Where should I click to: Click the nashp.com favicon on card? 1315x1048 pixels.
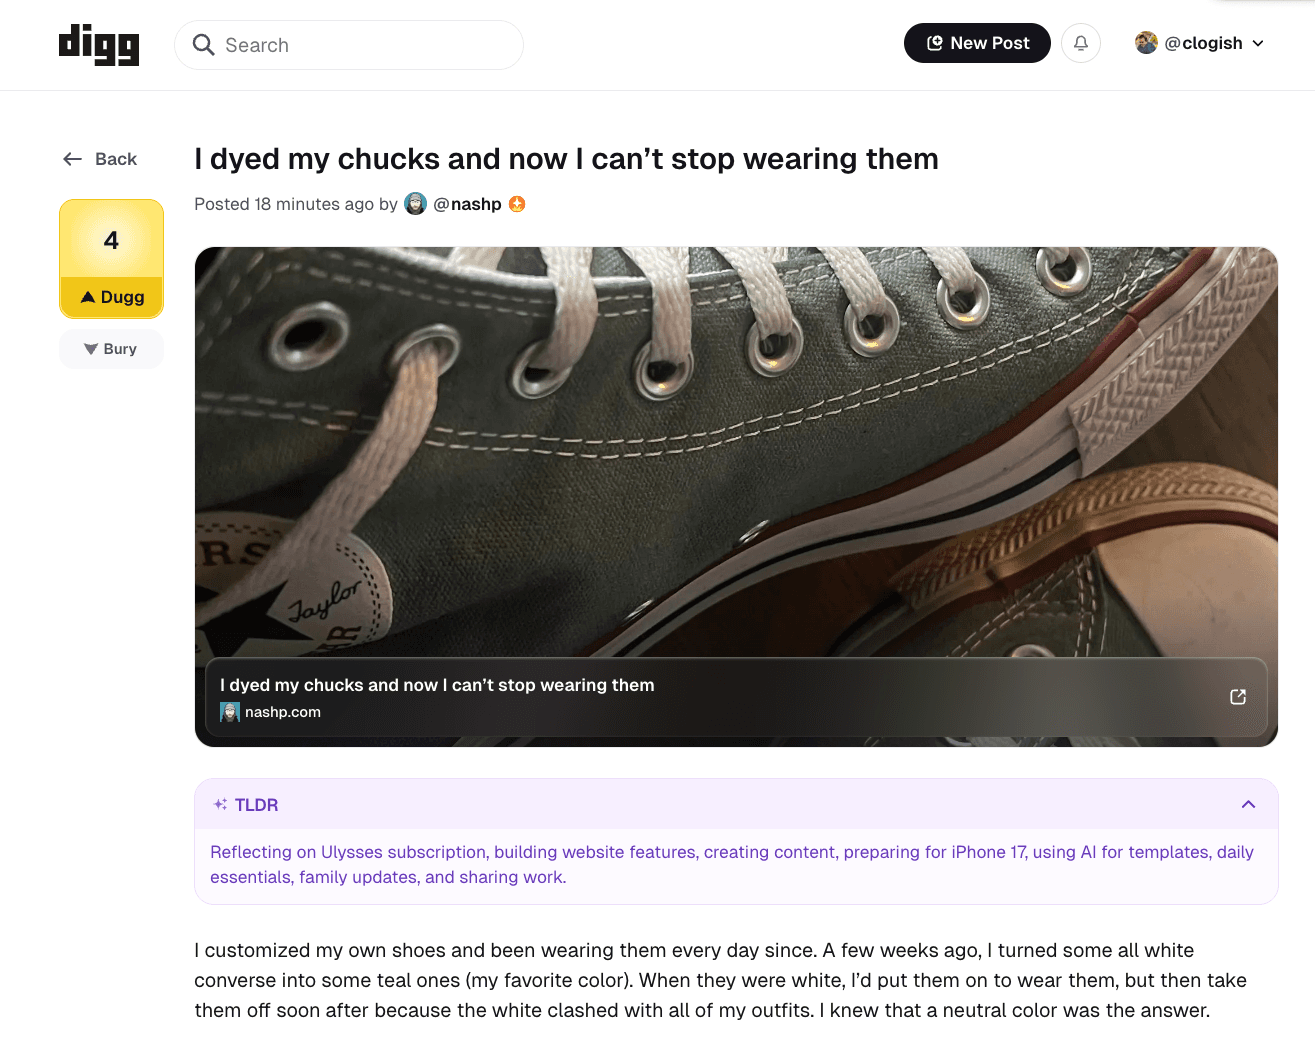[x=230, y=712]
